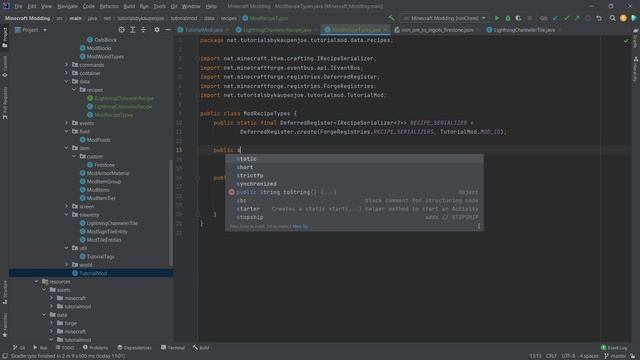This screenshot has height=360, width=640.
Task: Collapse the recipes folder arrow
Action: tap(74, 90)
